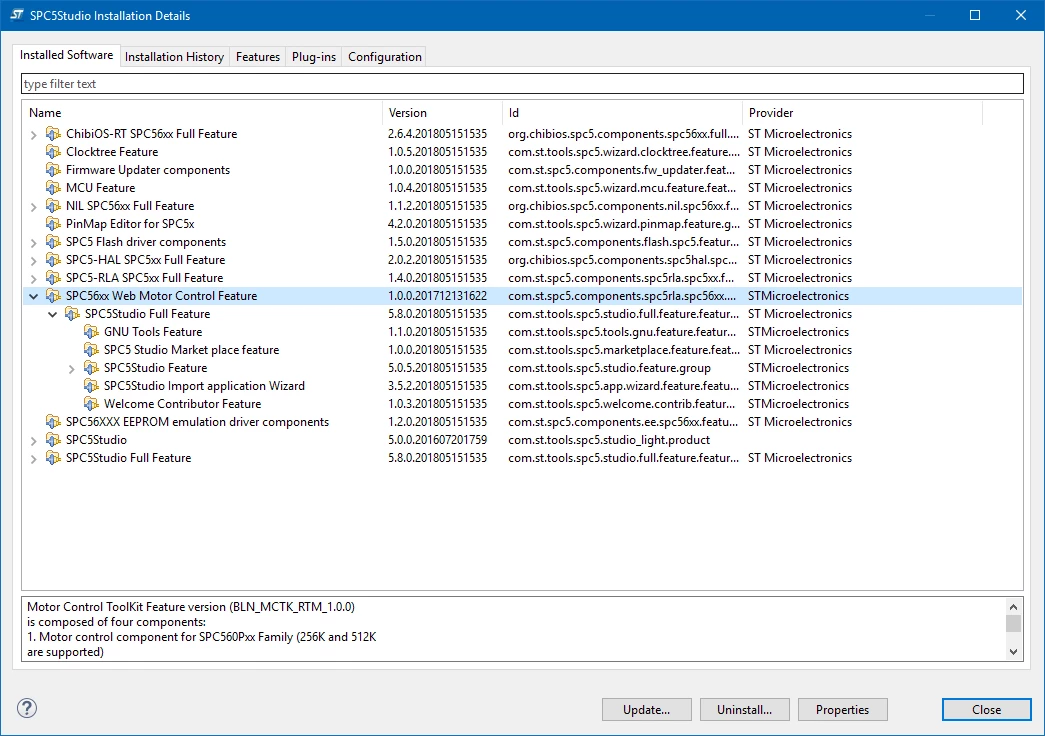The image size is (1045, 736).
Task: Expand SPC5 Flash driver components node
Action: coord(33,243)
